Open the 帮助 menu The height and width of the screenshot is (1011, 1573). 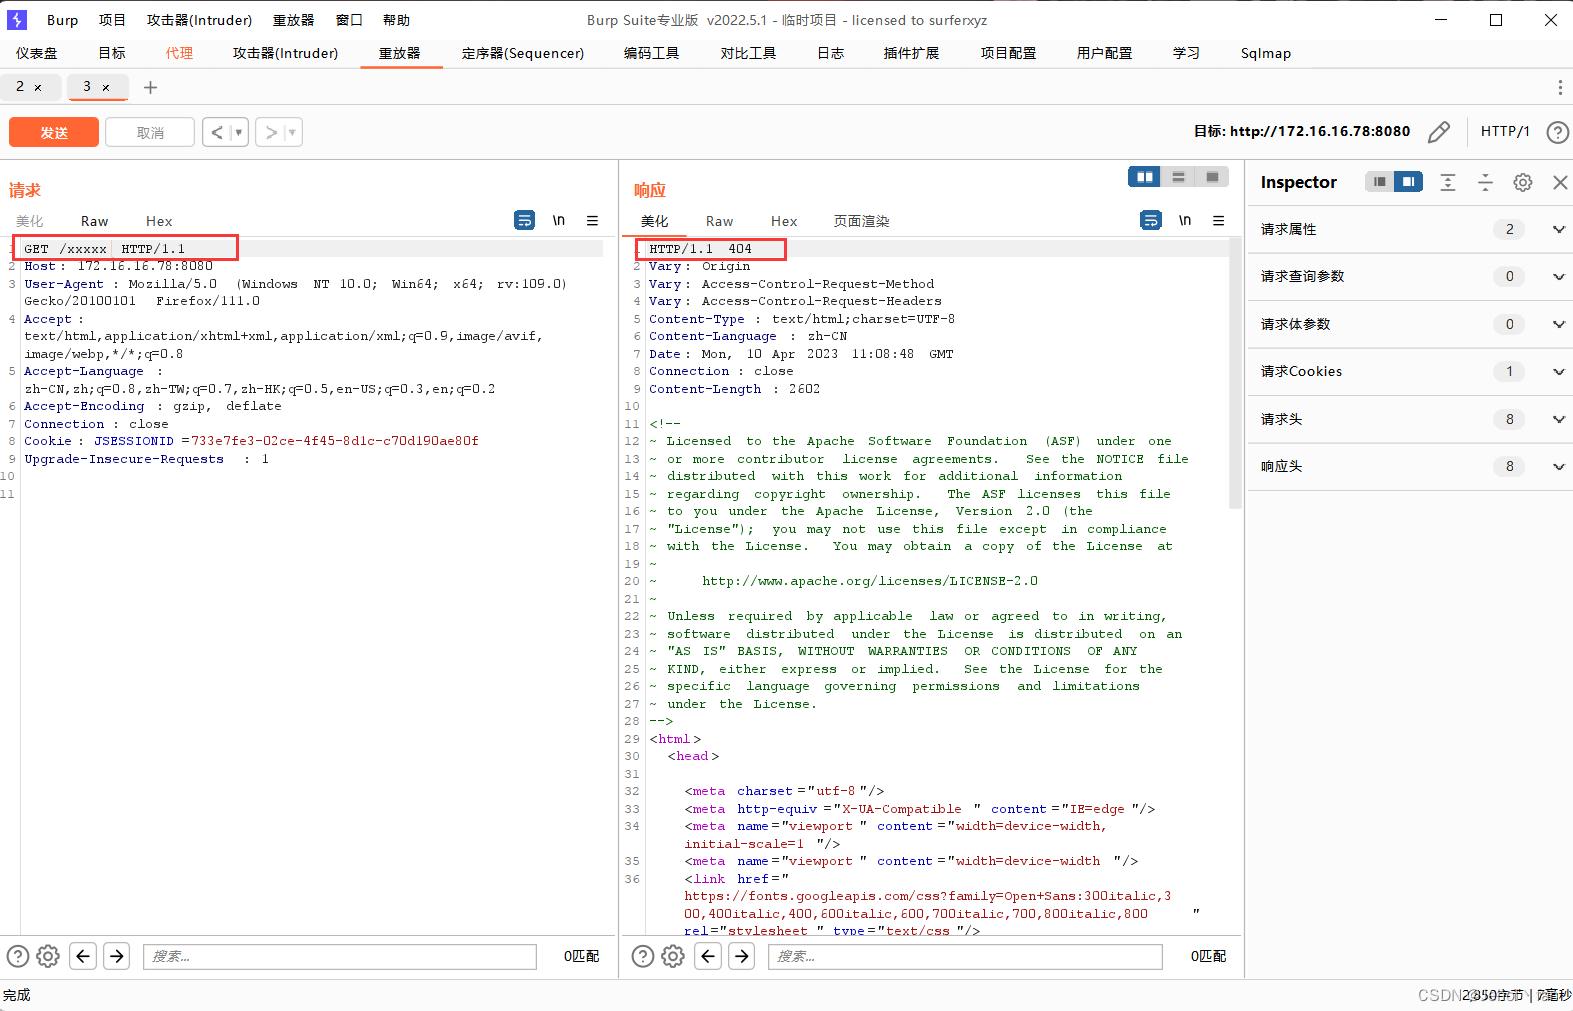click(396, 20)
